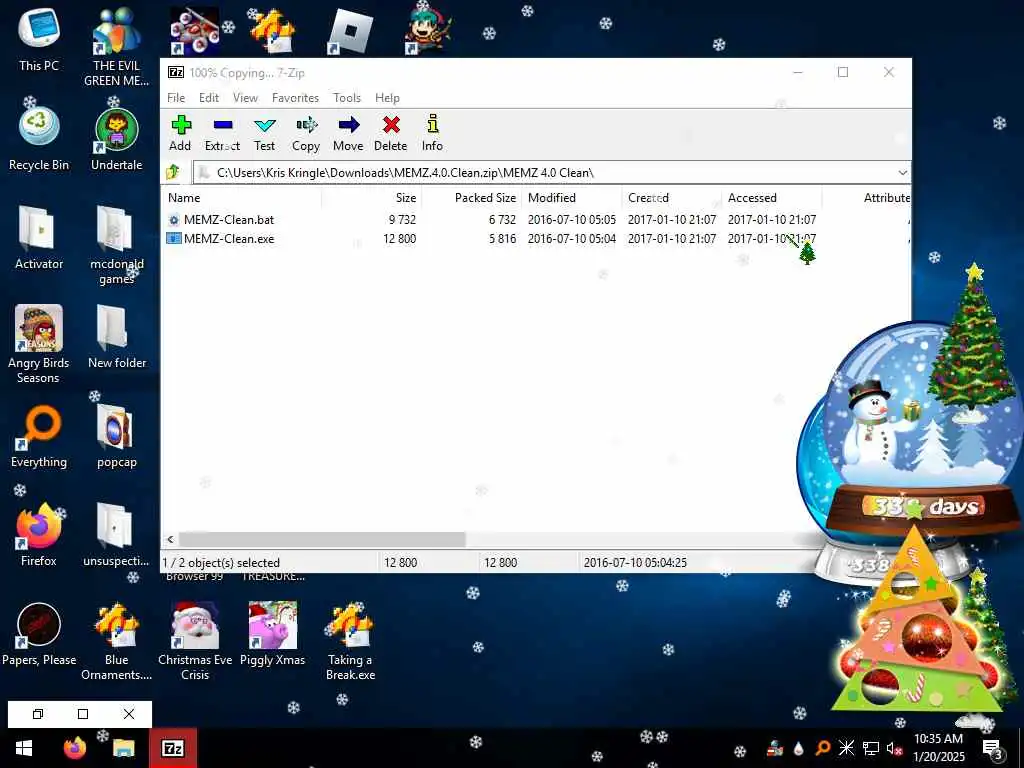Screen dimensions: 1024x768
Task: Select the Papers, Please shortcut
Action: pyautogui.click(x=39, y=634)
